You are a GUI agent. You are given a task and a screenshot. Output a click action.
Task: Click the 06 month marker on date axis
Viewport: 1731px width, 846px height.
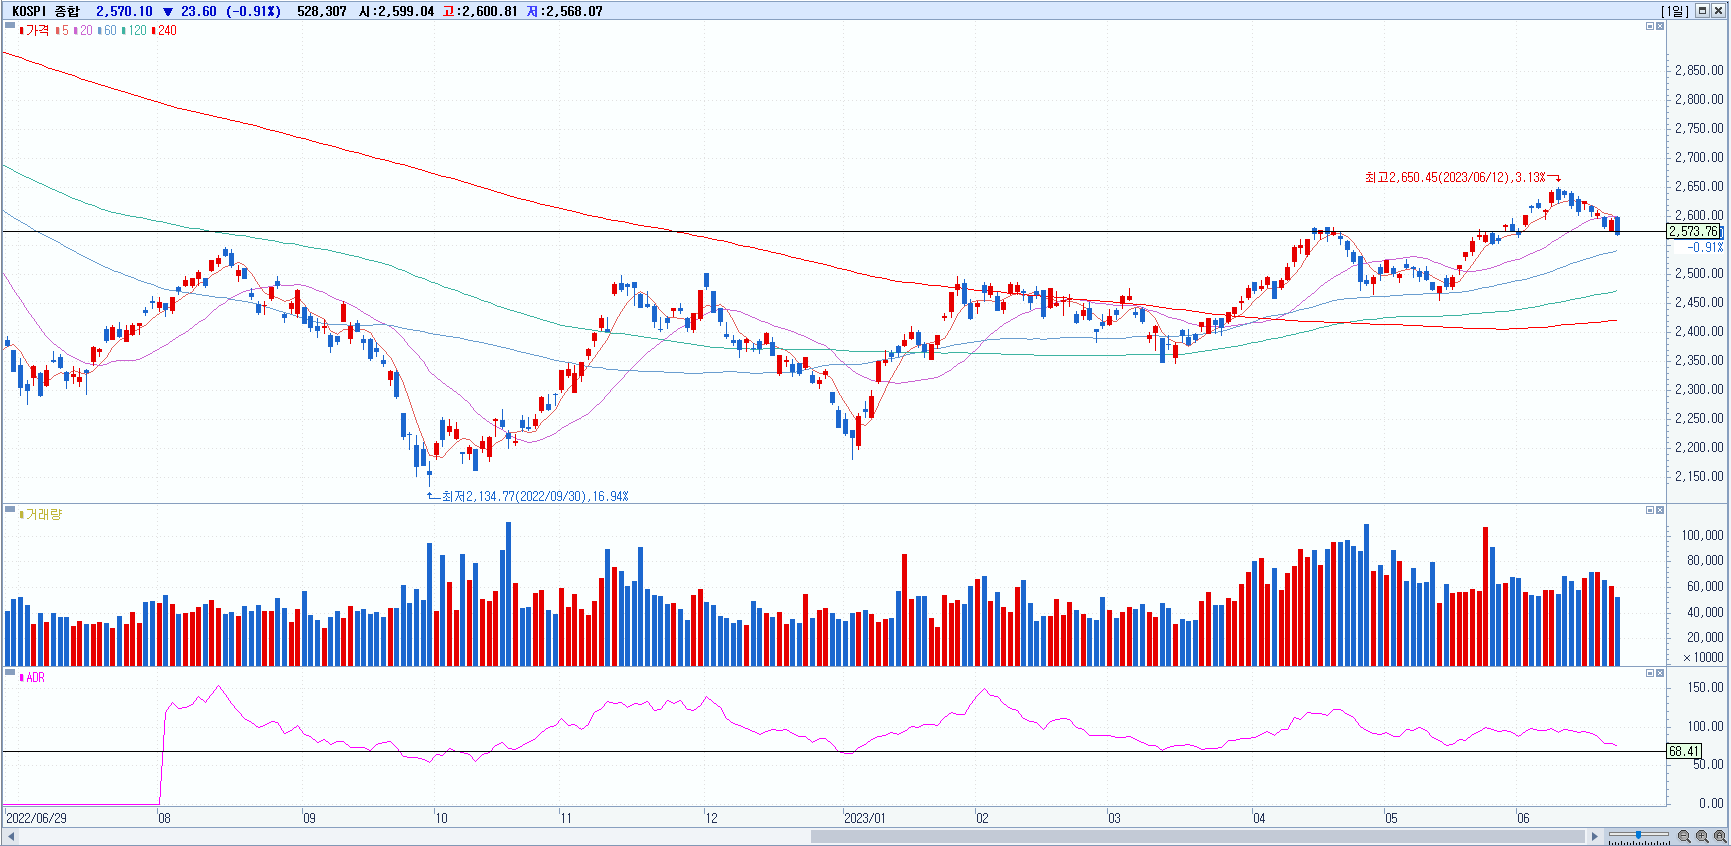click(1523, 818)
